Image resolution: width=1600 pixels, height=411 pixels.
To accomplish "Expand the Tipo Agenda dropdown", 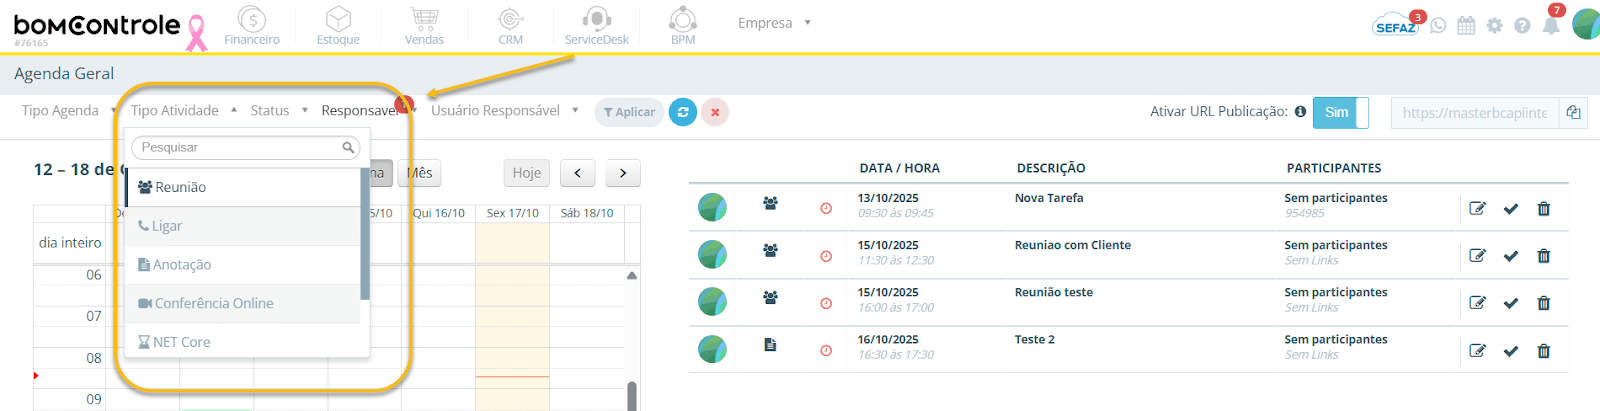I will 69,110.
